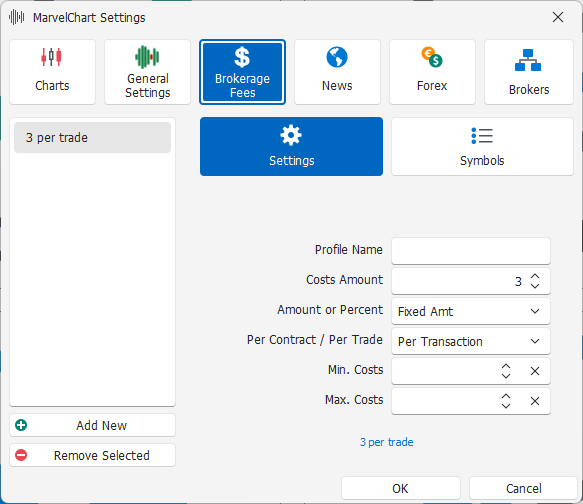Open the Charts settings section

click(x=52, y=72)
